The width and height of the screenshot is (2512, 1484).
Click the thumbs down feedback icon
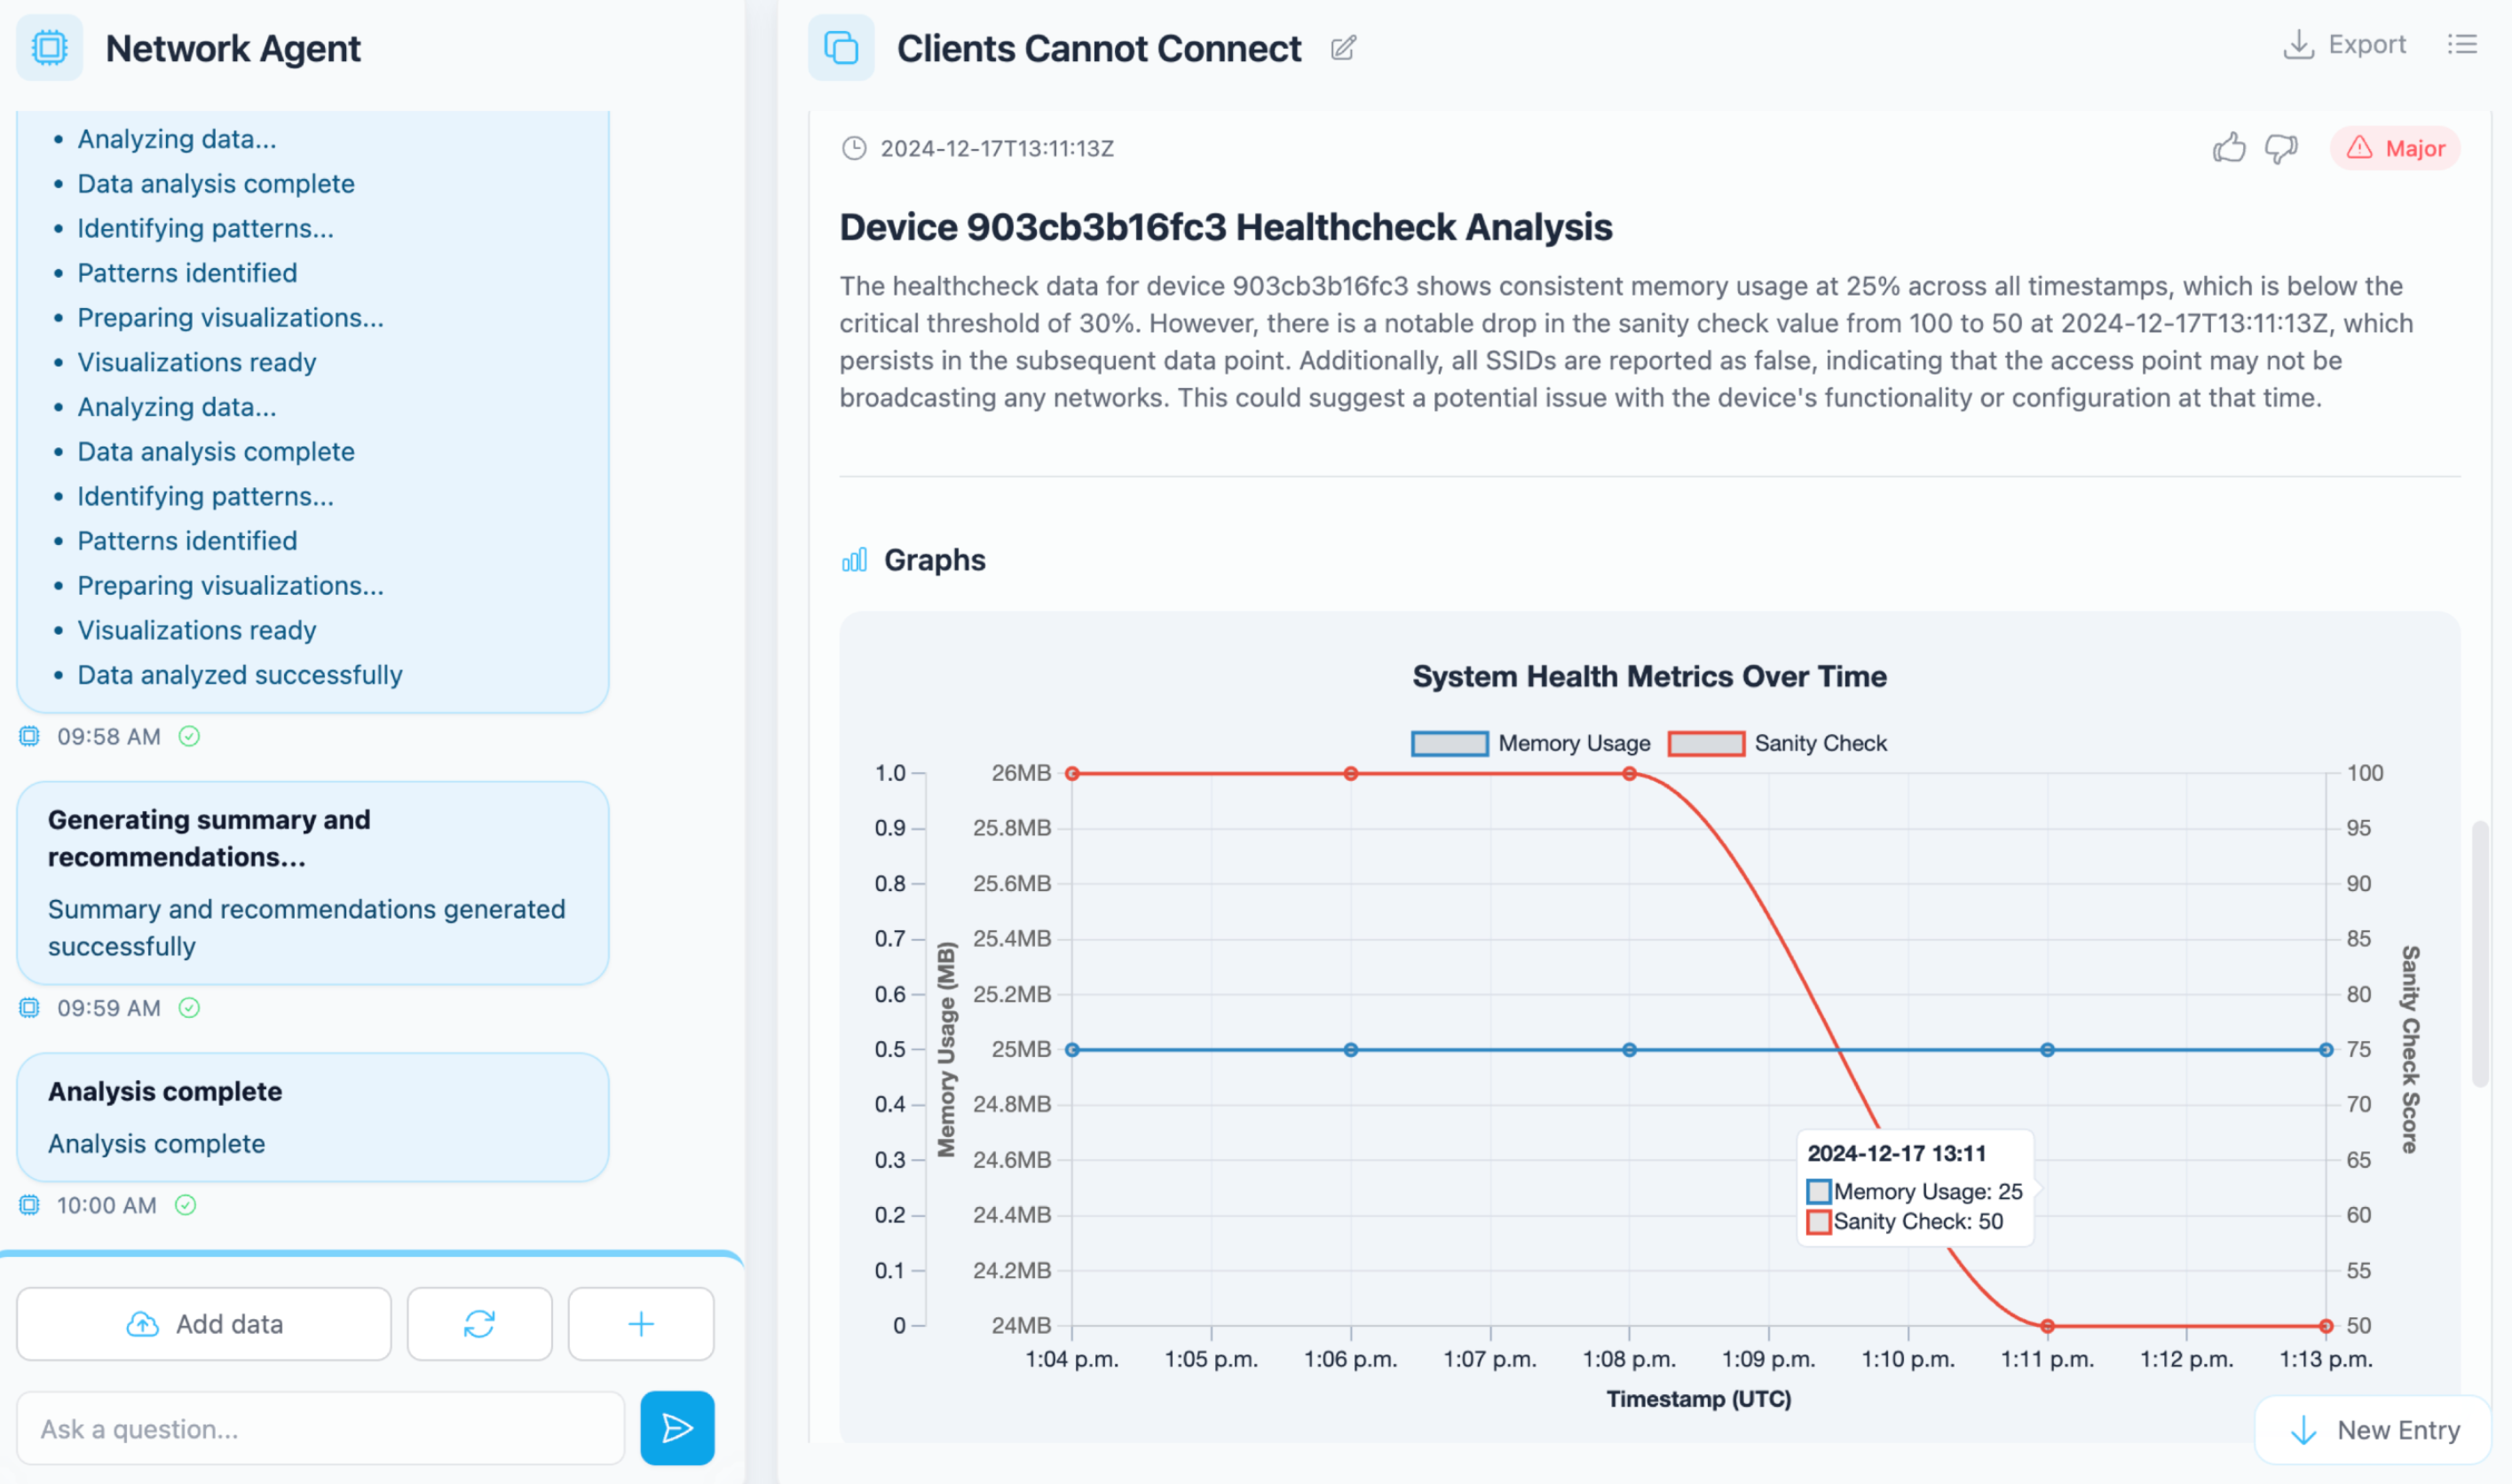pos(2281,148)
